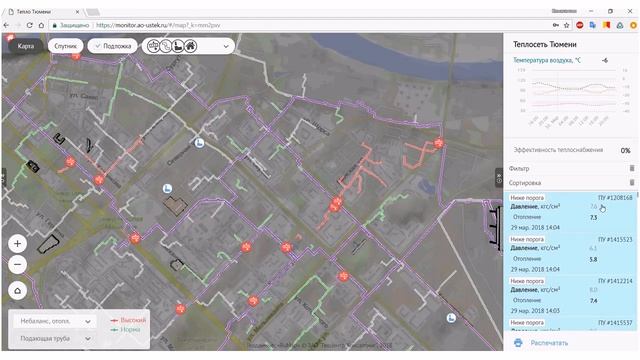Toggle the boiler layer icon in the map toolbar
Viewport: 640px width, 360px height.
pyautogui.click(x=178, y=46)
